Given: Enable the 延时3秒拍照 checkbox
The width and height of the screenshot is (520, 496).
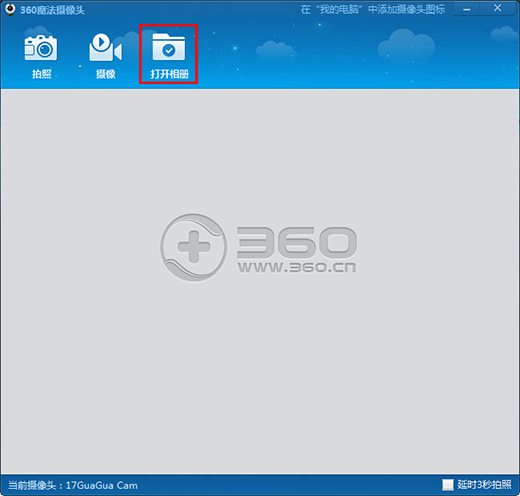Looking at the screenshot, I should point(448,485).
